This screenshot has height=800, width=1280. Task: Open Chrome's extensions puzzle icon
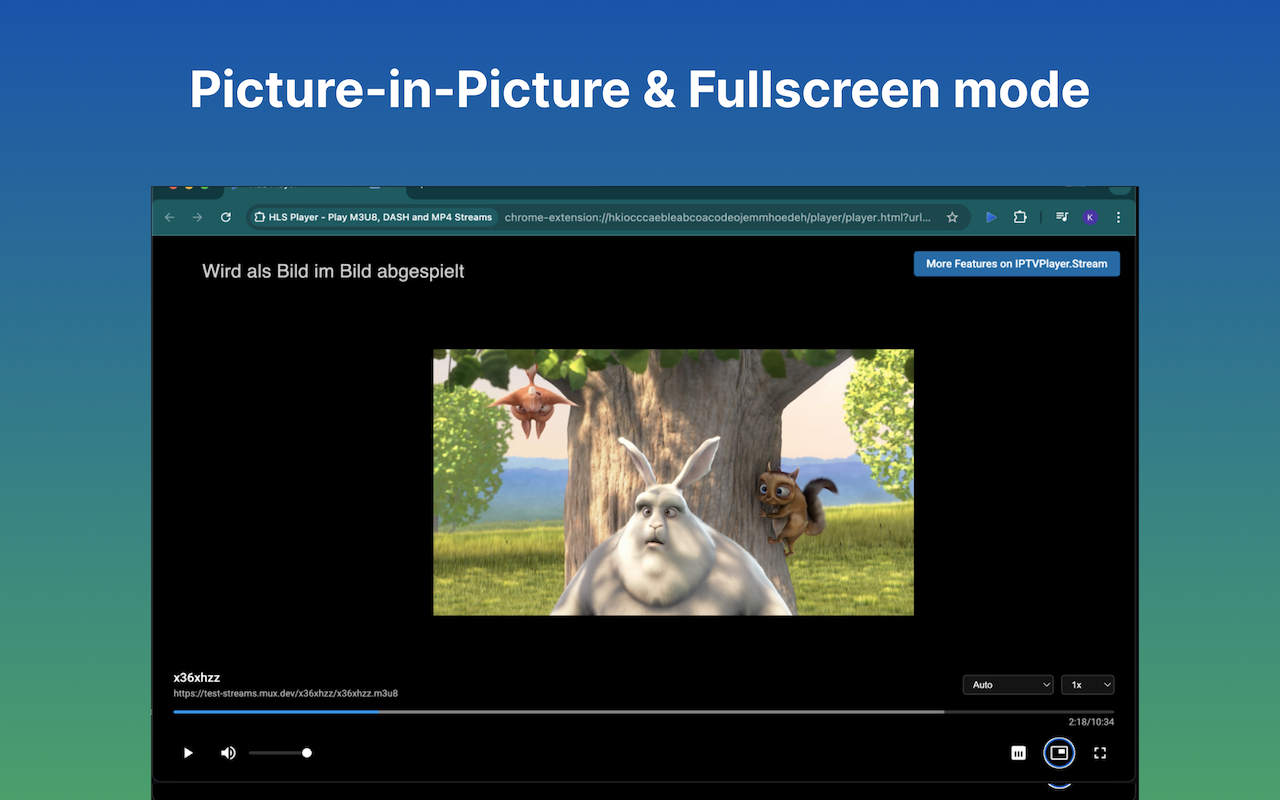(1018, 217)
